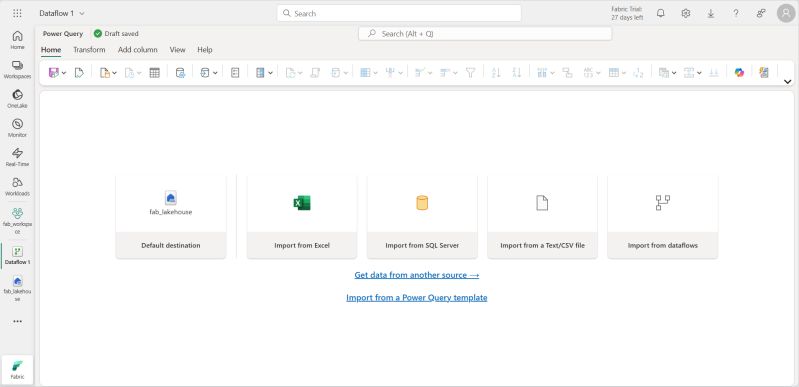Click the Fabric logo button at bottom left

coord(17,370)
